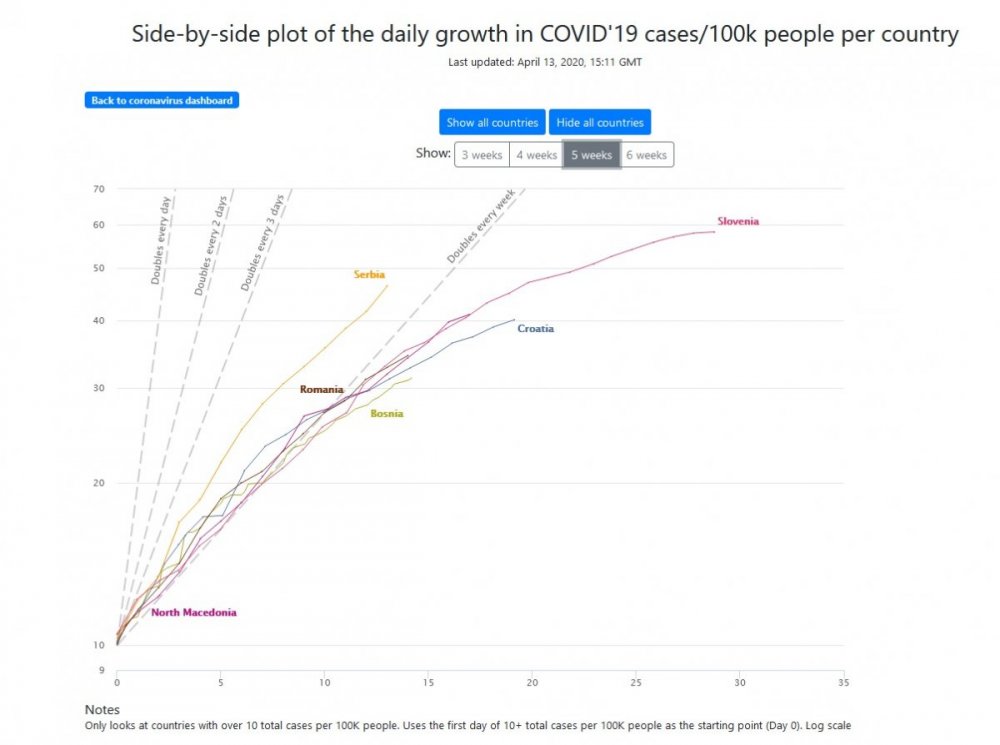Image resolution: width=1000 pixels, height=745 pixels.
Task: Select the 3 weeks option
Action: tap(481, 155)
